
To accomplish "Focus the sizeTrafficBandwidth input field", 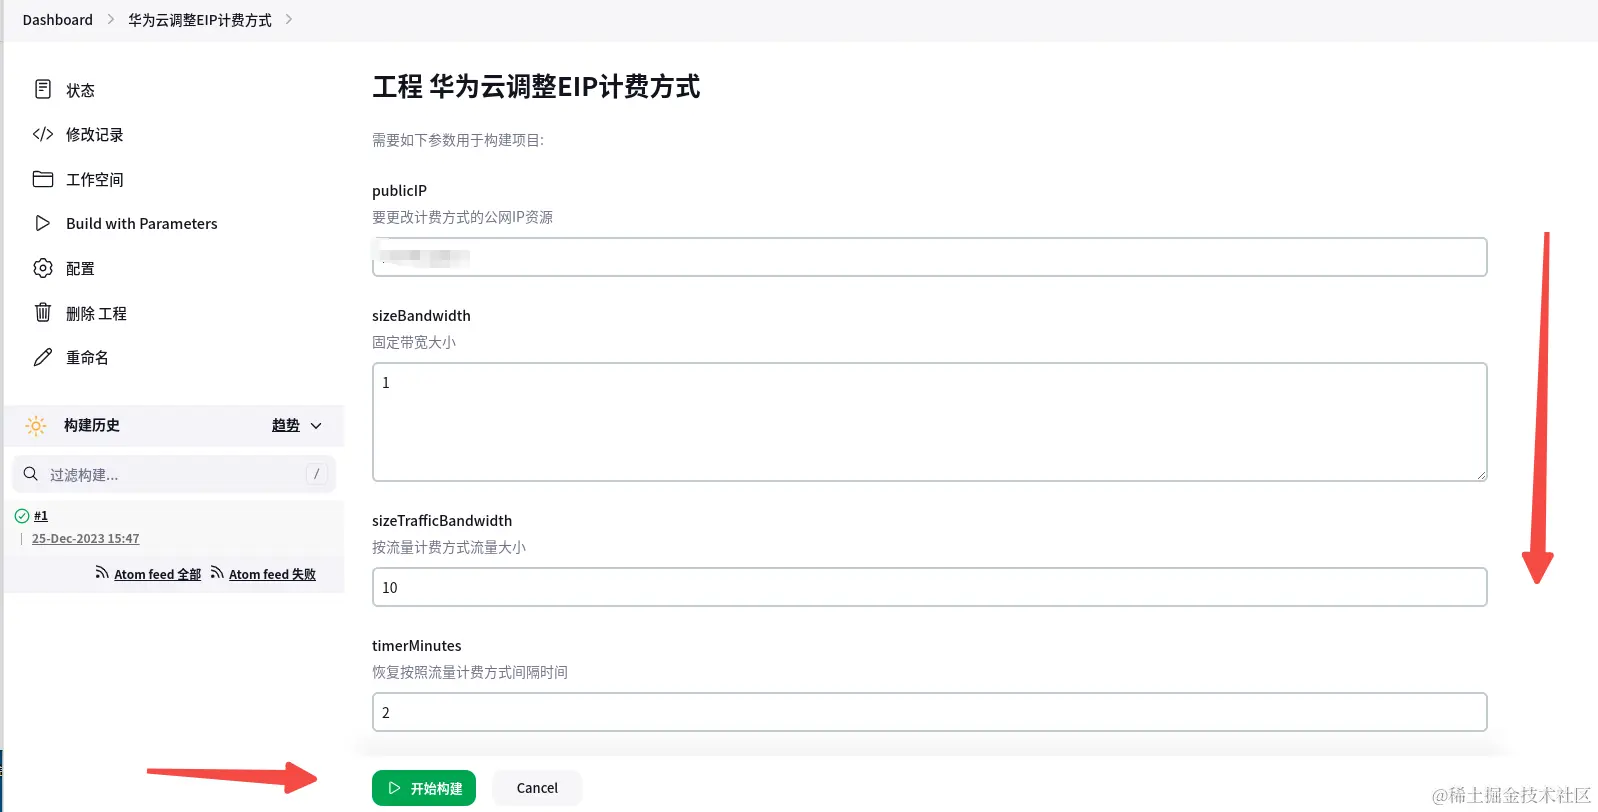I will pyautogui.click(x=930, y=587).
